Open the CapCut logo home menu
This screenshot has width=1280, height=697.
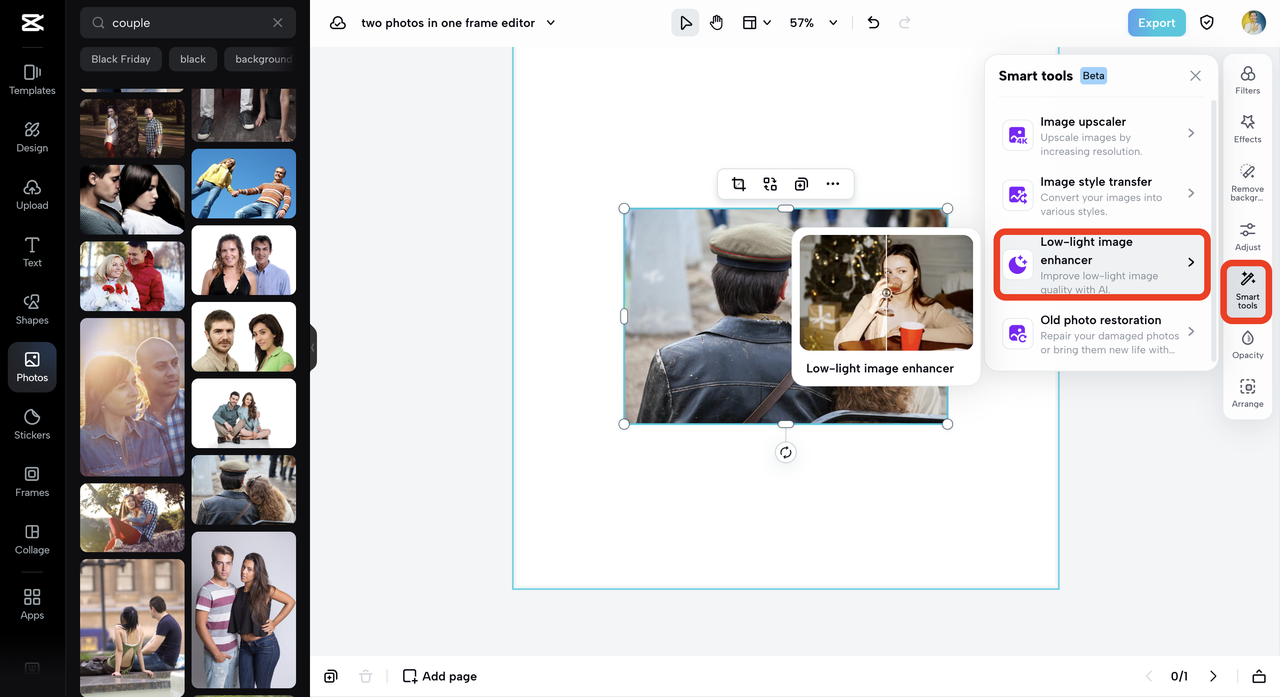click(32, 23)
